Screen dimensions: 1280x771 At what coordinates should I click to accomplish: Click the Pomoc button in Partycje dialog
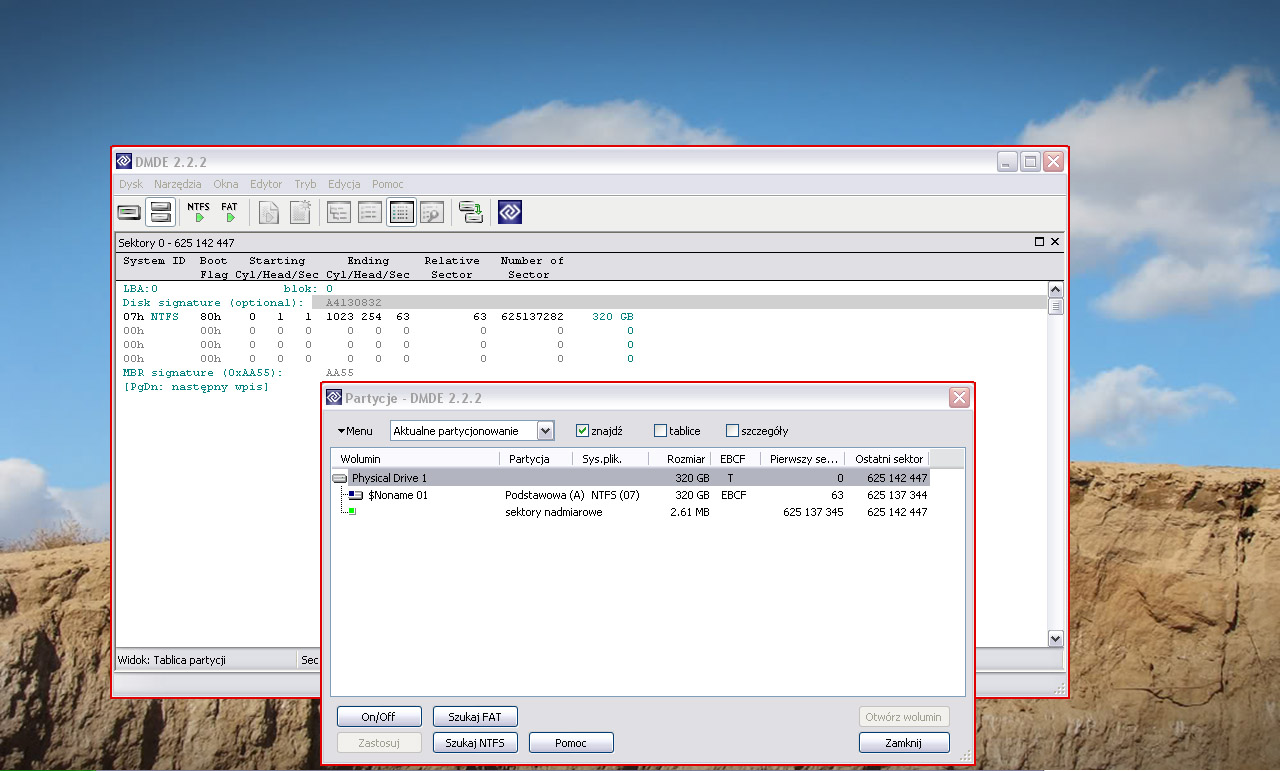tap(571, 743)
